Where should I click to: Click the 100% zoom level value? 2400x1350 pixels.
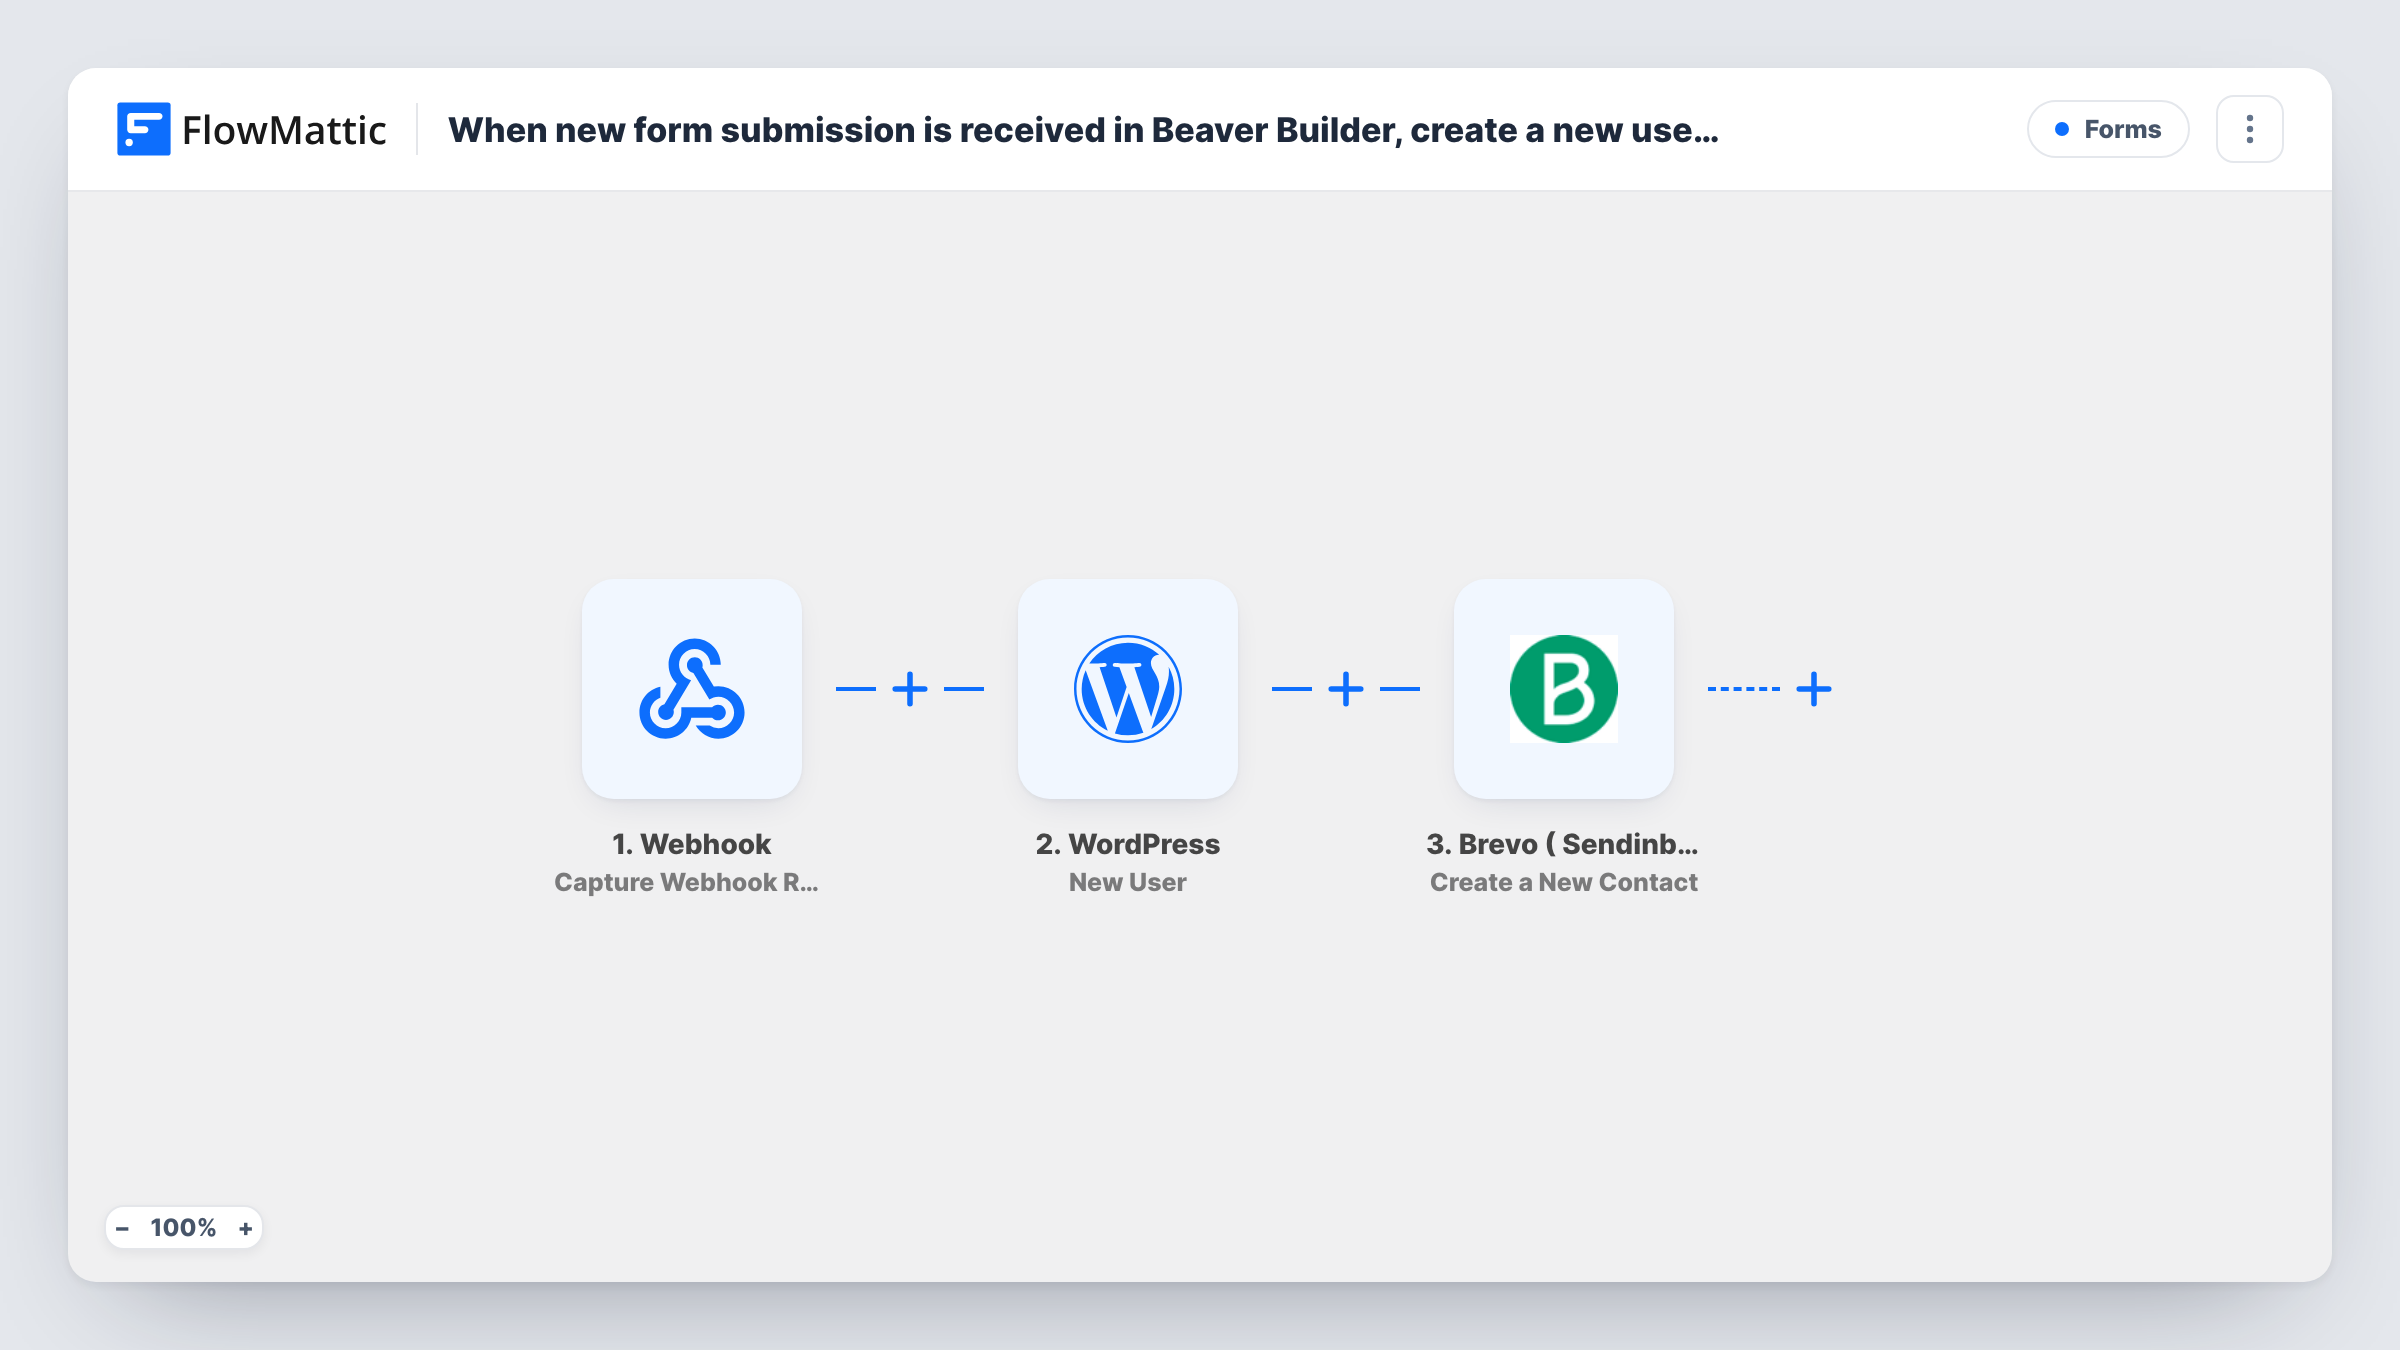183,1228
